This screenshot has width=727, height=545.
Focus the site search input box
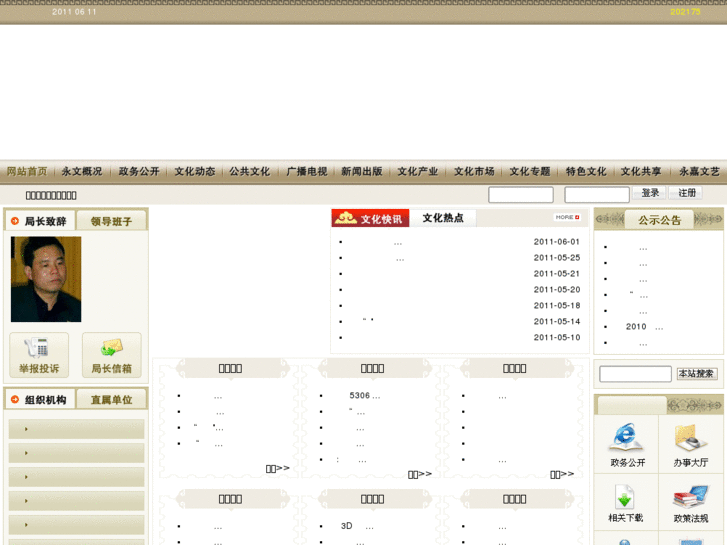(x=635, y=374)
